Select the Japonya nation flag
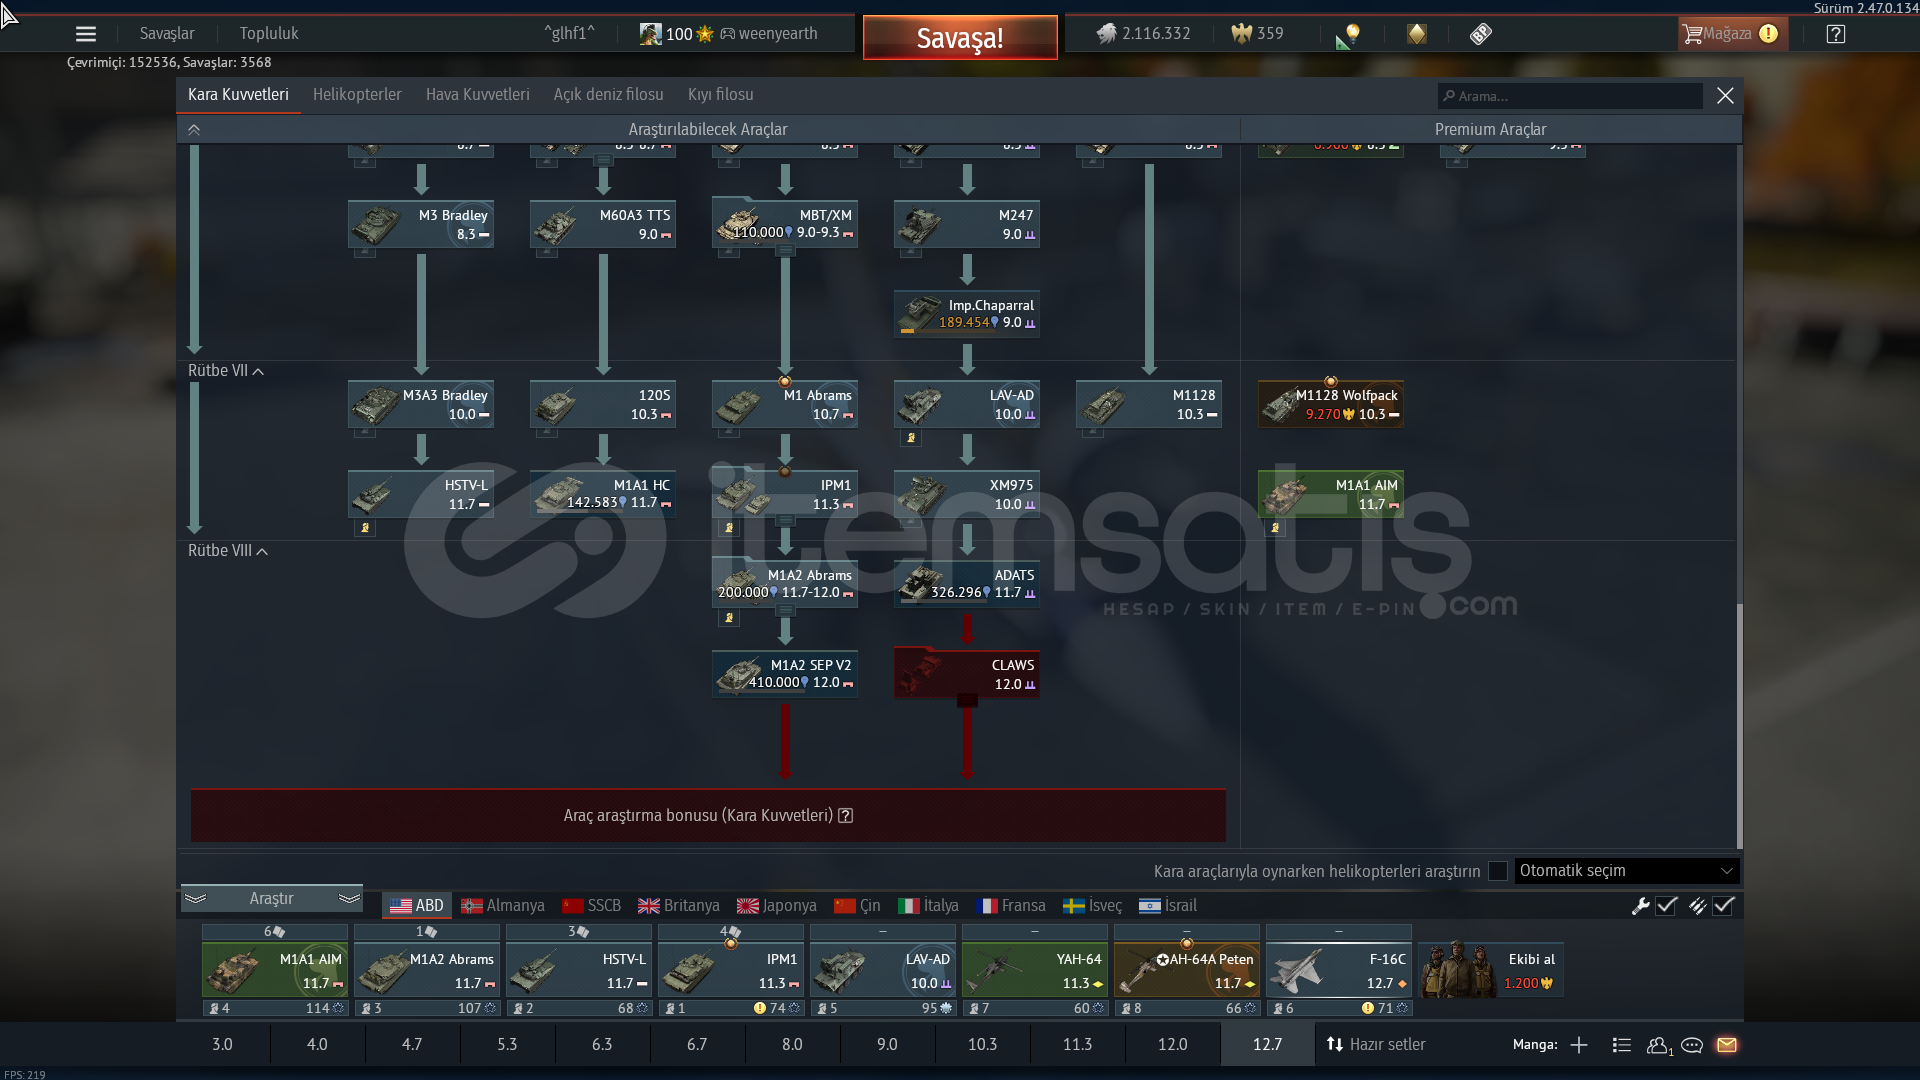This screenshot has height=1080, width=1920. 748,906
